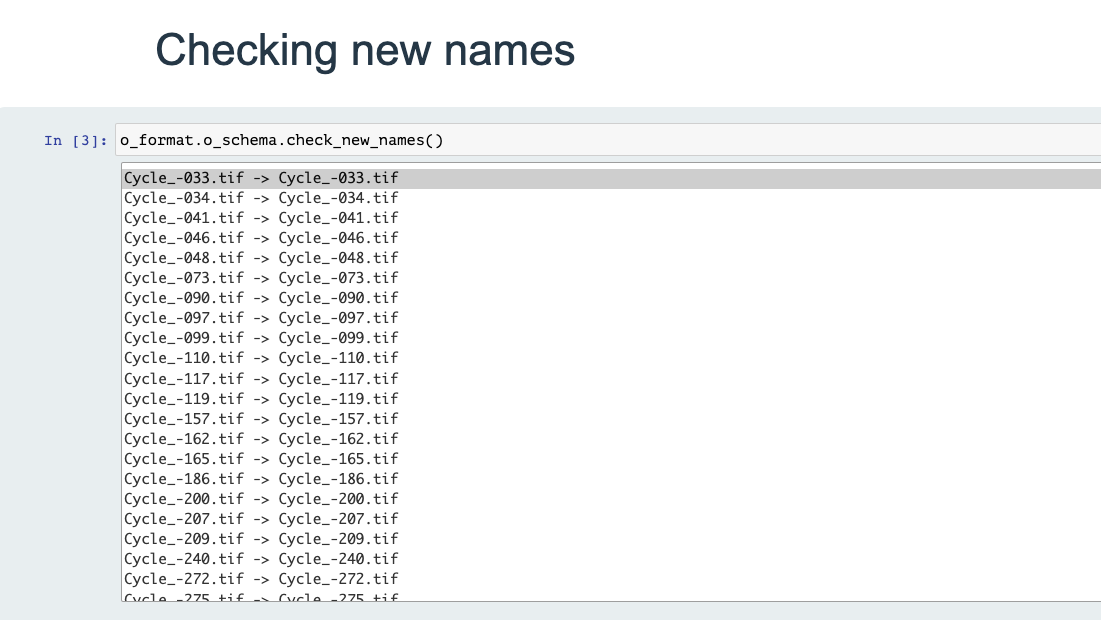Viewport: 1101px width, 620px height.
Task: Select the Cycle_-119.tif list entry
Action: 261,399
